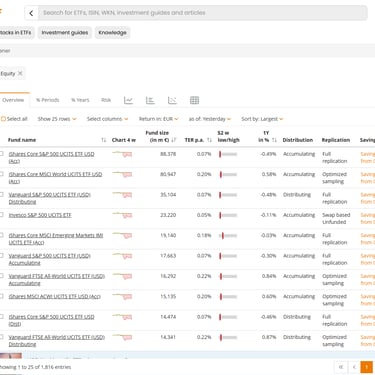Image resolution: width=375 pixels, height=375 pixels.
Task: Select checkbox for iShares Core MSCI Emerging Markets
Action: [x=2, y=235]
